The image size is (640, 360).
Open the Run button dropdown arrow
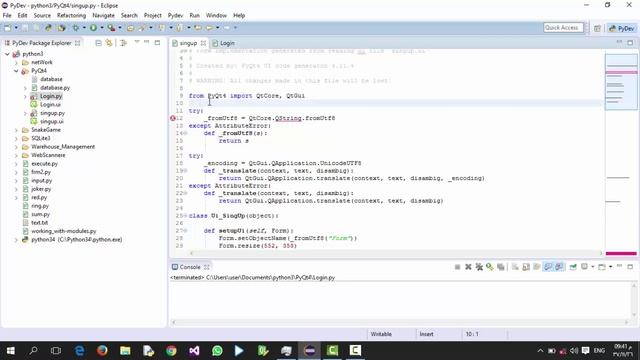coord(102,28)
